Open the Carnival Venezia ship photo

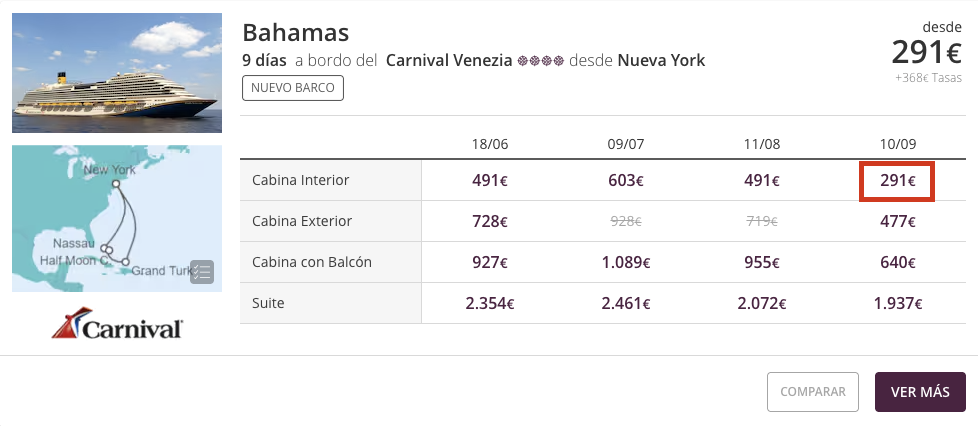[x=117, y=73]
